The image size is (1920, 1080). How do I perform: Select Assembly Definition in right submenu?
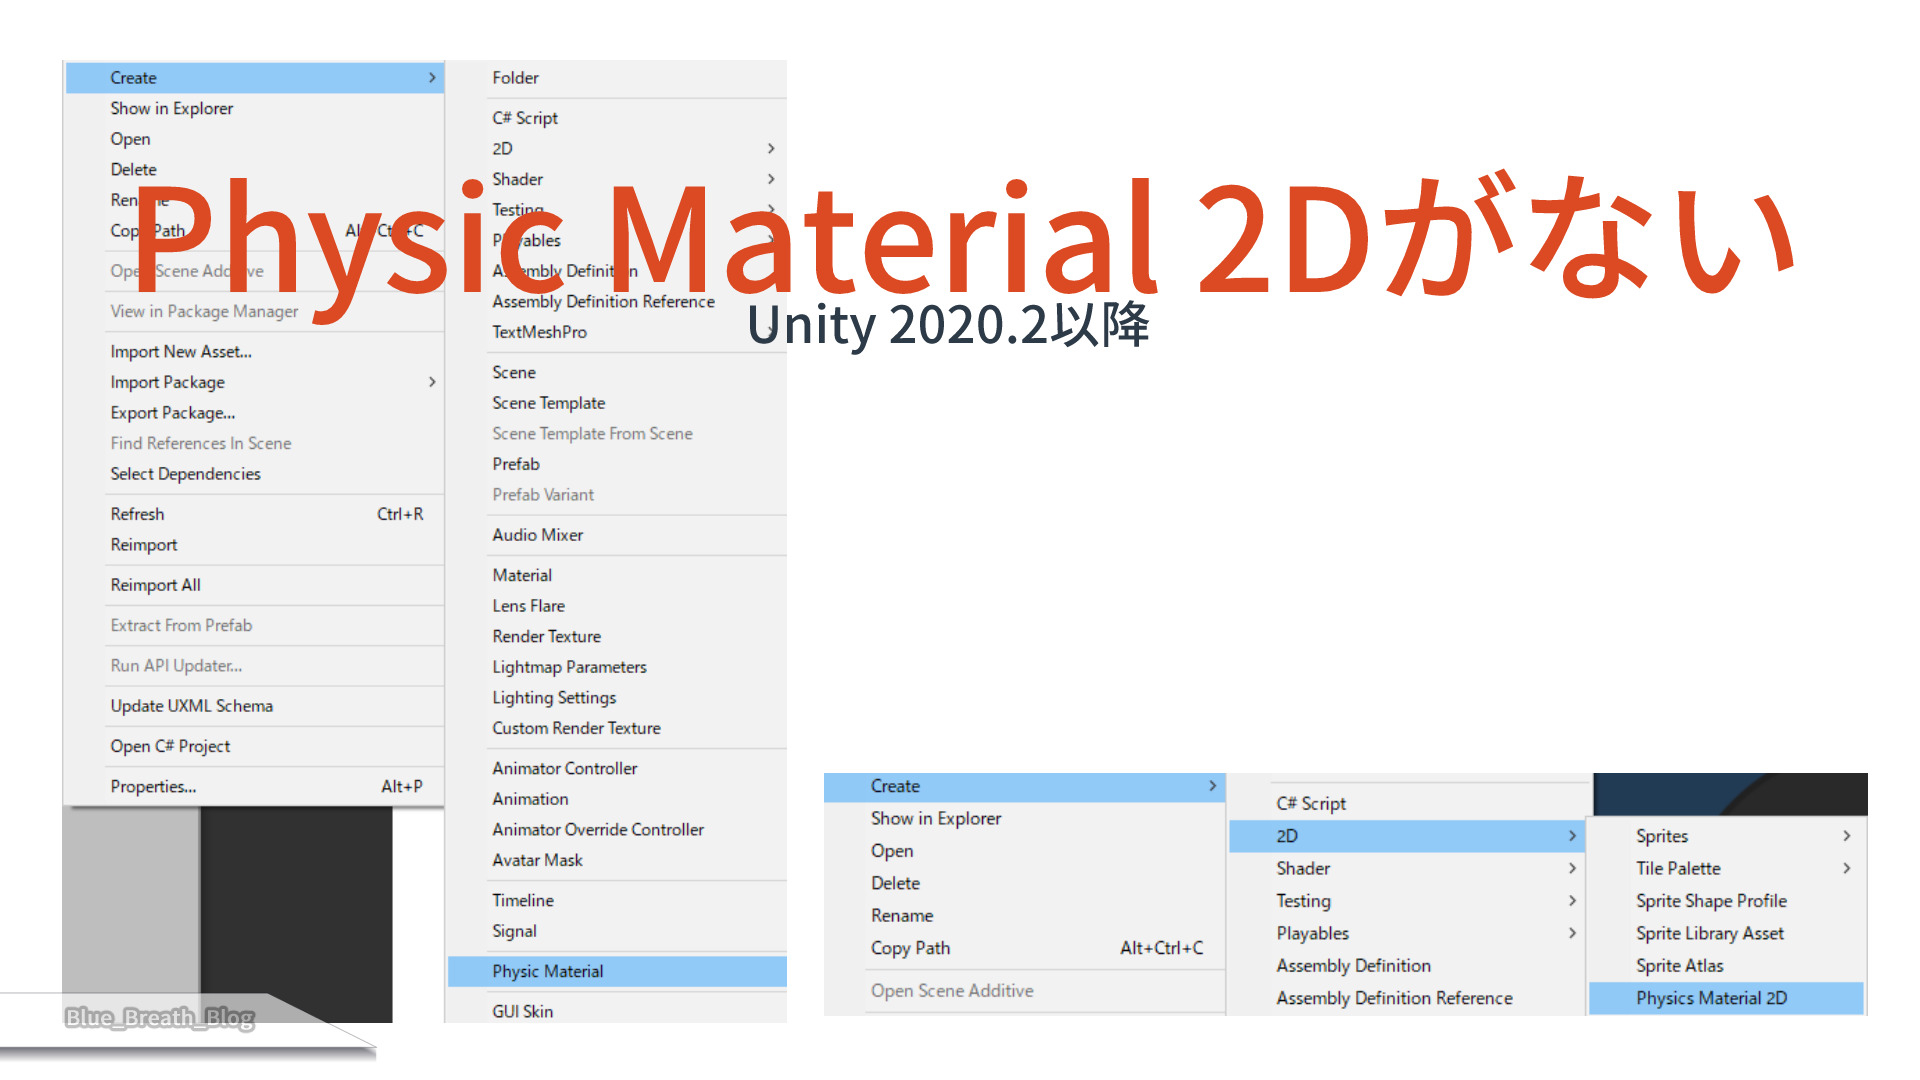point(1354,966)
